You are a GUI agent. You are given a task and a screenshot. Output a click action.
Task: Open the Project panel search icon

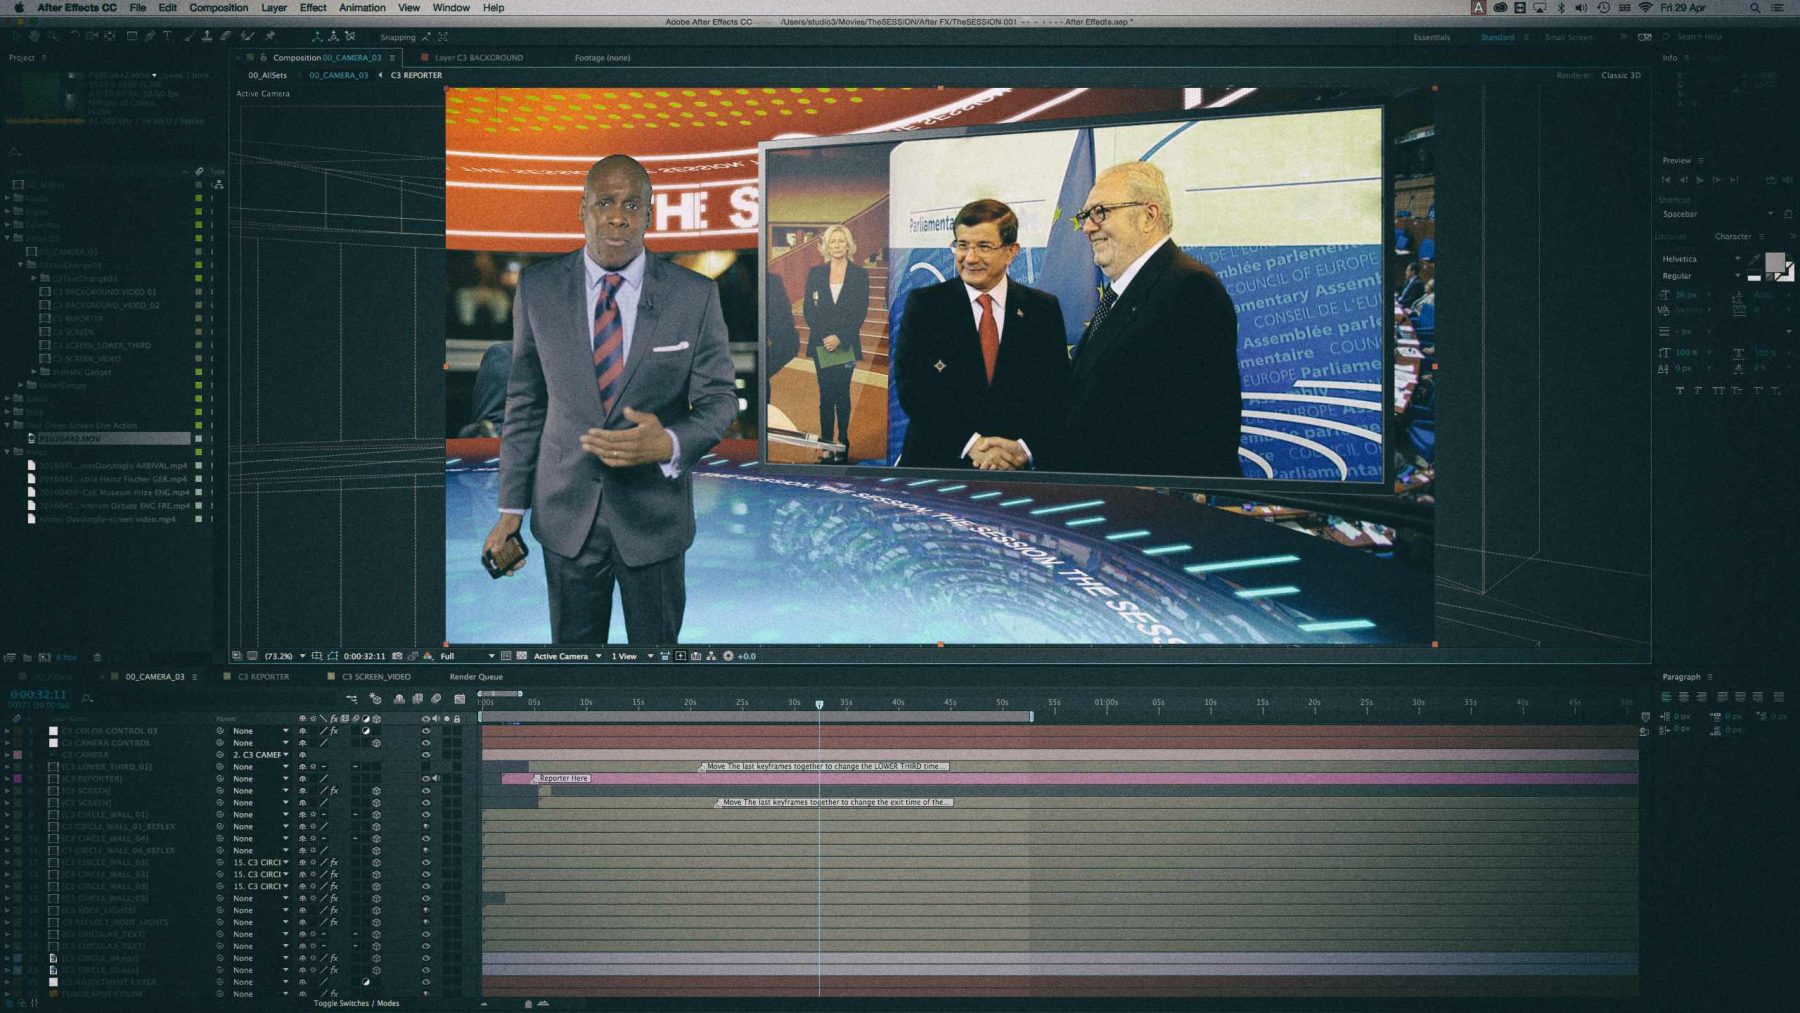[x=14, y=152]
